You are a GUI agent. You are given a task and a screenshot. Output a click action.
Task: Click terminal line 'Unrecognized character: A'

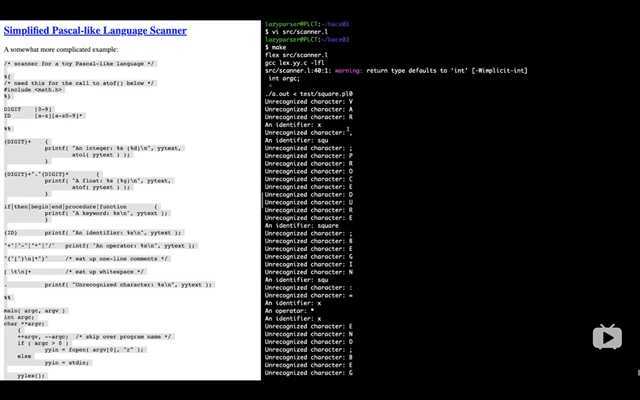309,109
